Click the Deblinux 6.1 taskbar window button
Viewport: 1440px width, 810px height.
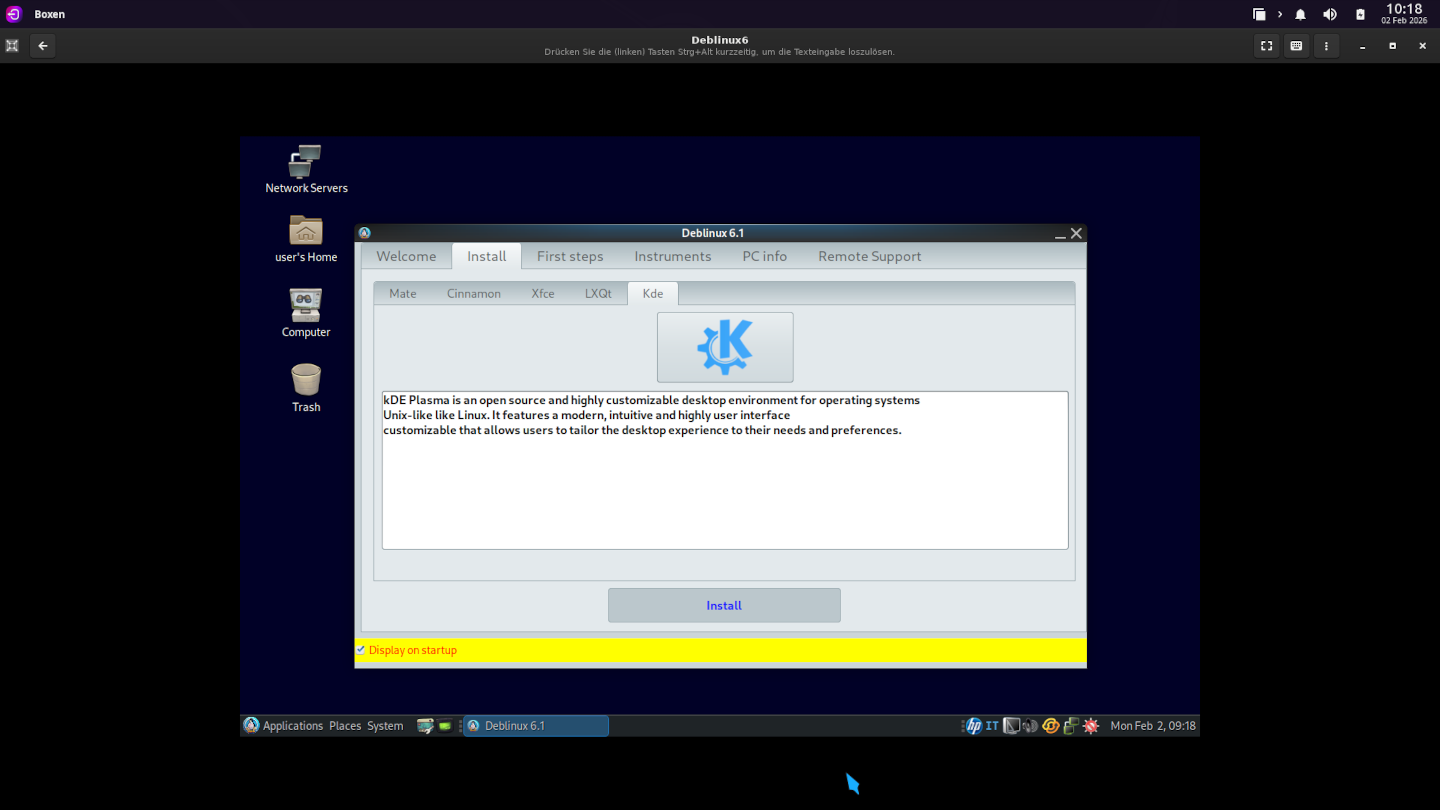tap(536, 726)
